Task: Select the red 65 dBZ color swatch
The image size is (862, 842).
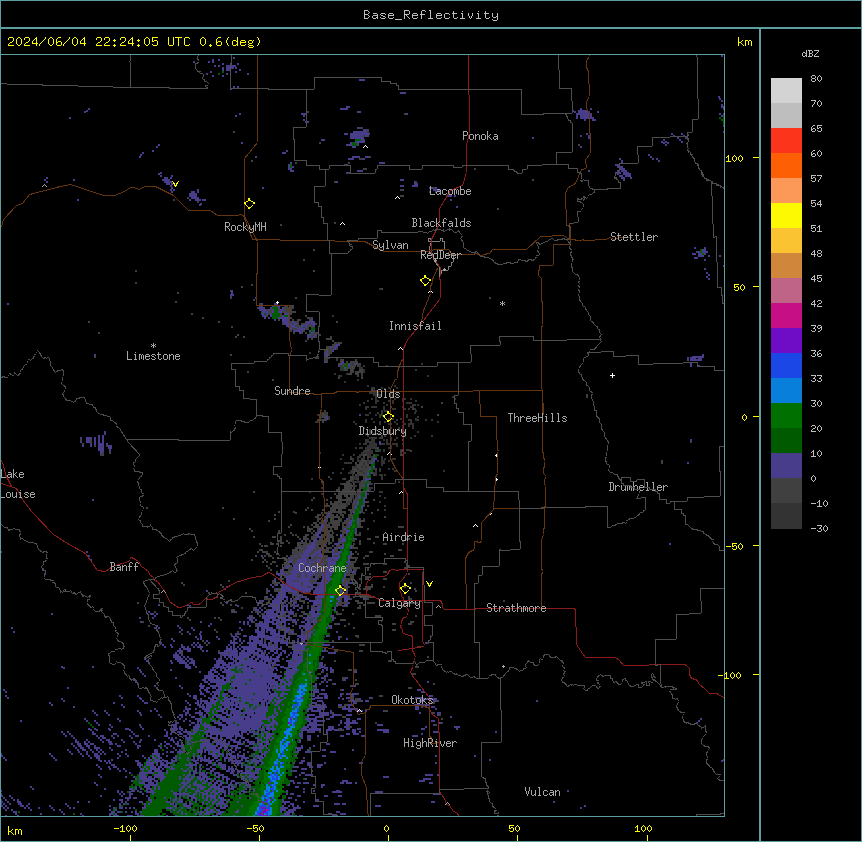Action: click(786, 140)
